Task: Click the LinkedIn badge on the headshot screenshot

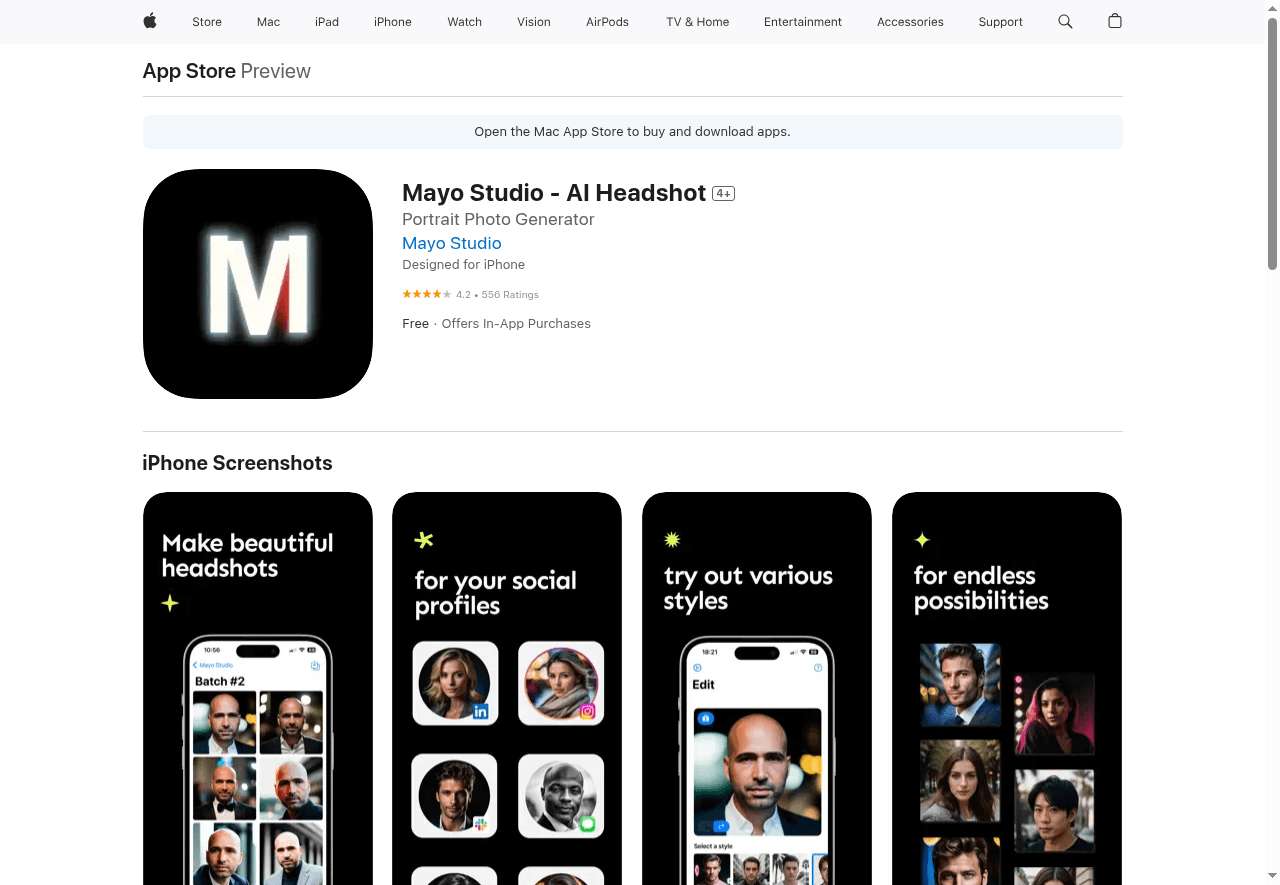Action: pyautogui.click(x=481, y=710)
